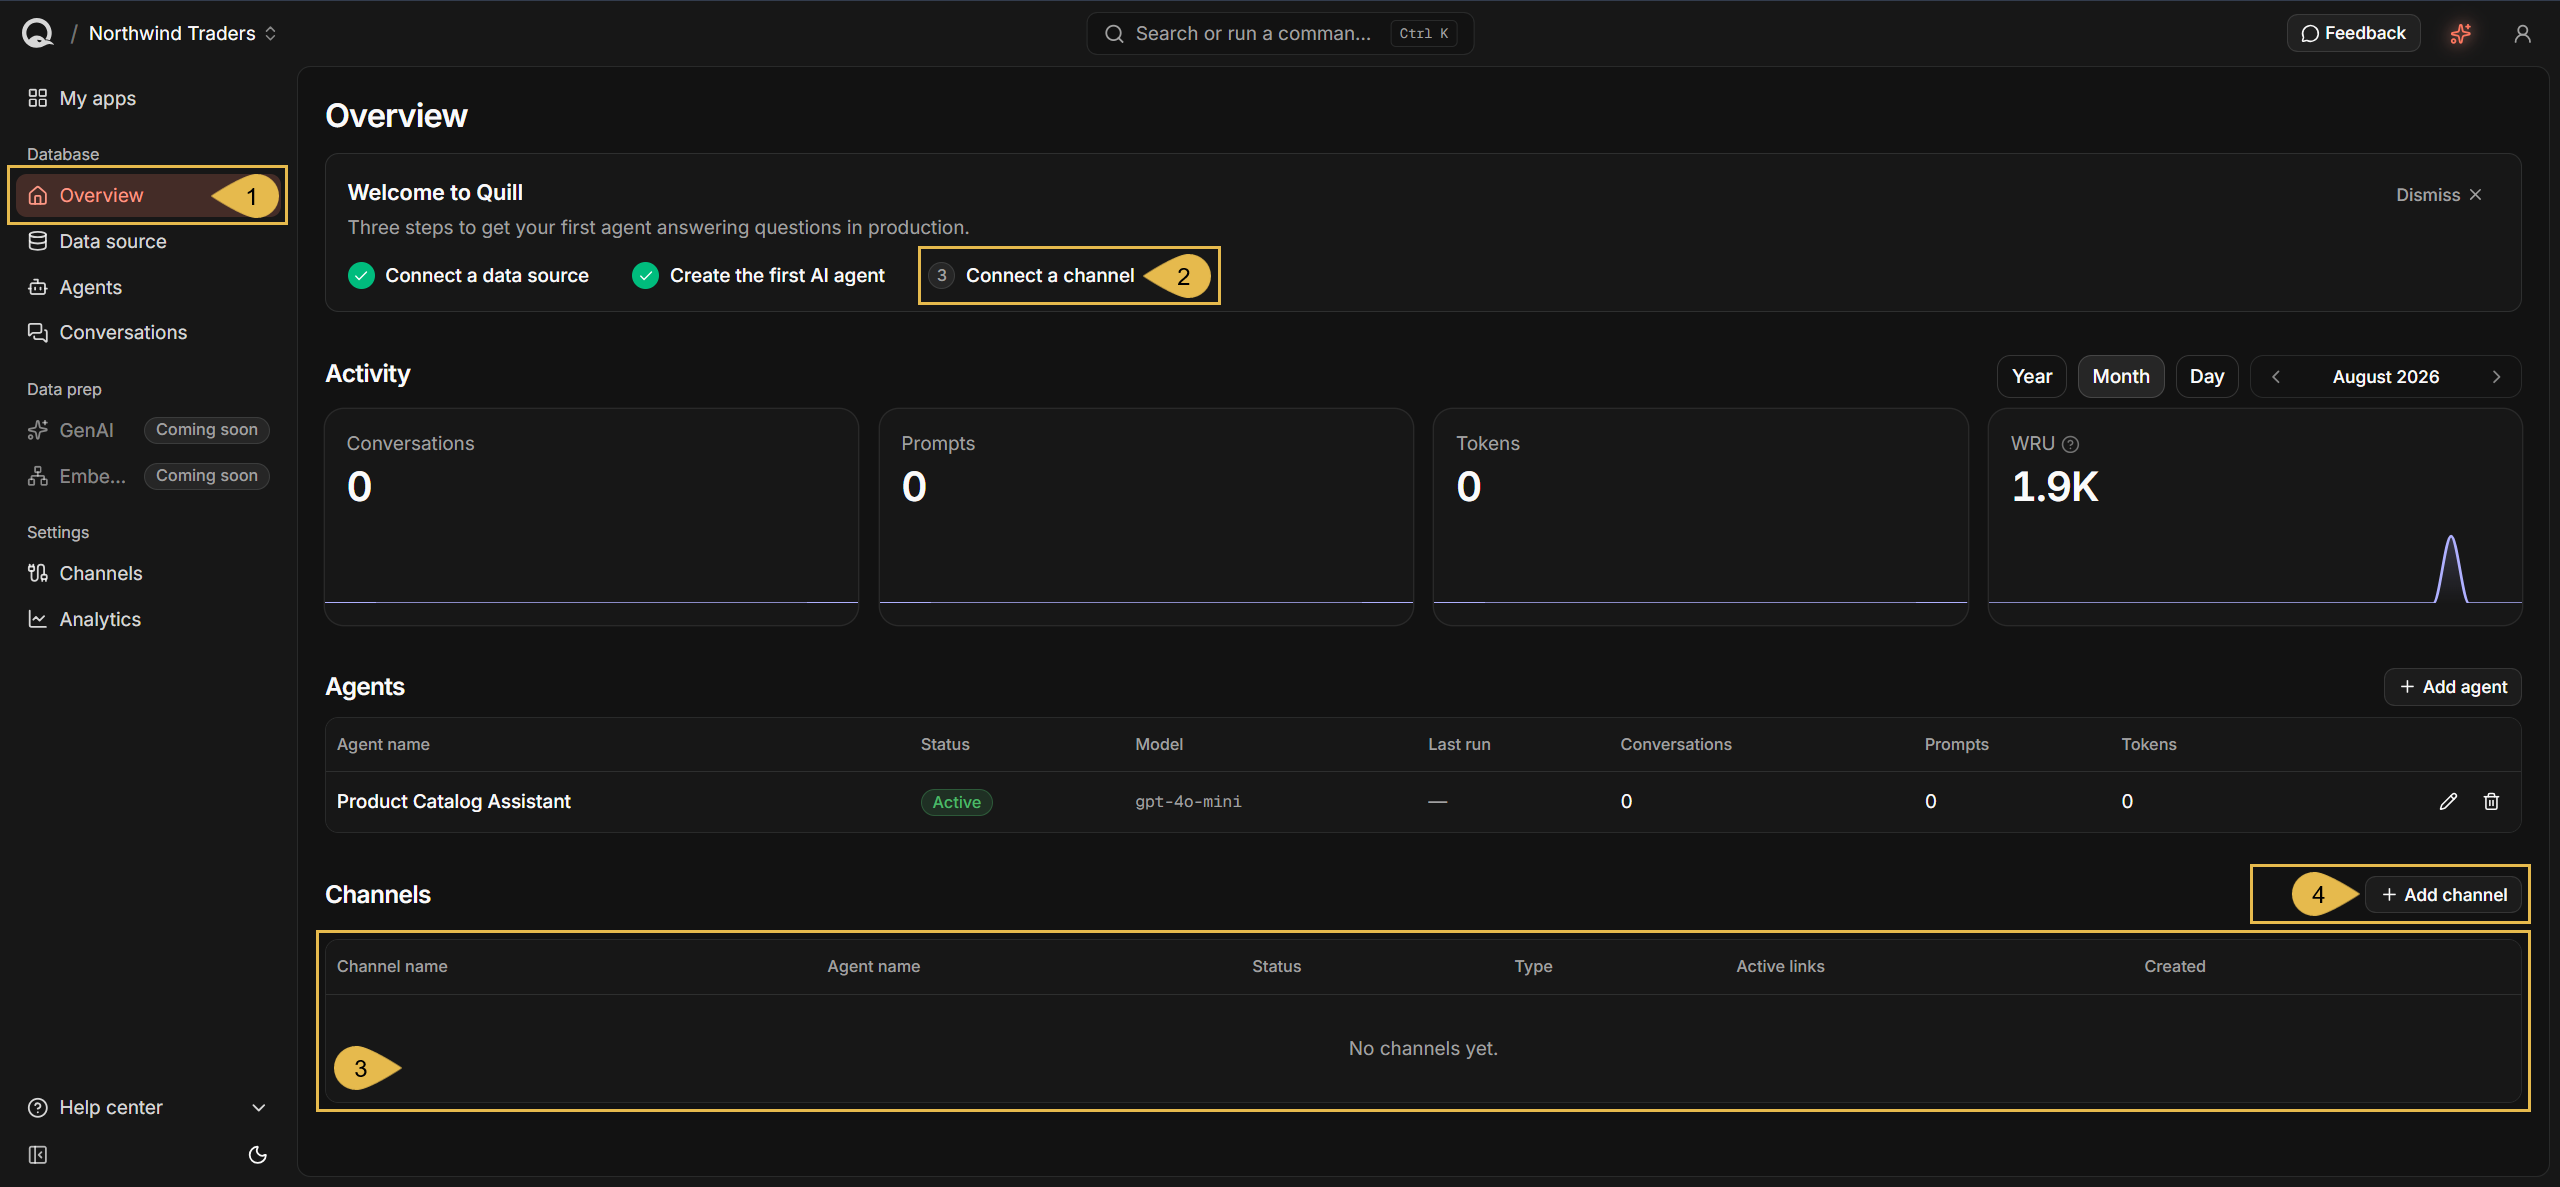Click Create the first AI agent step
The image size is (2560, 1187).
[x=759, y=276]
